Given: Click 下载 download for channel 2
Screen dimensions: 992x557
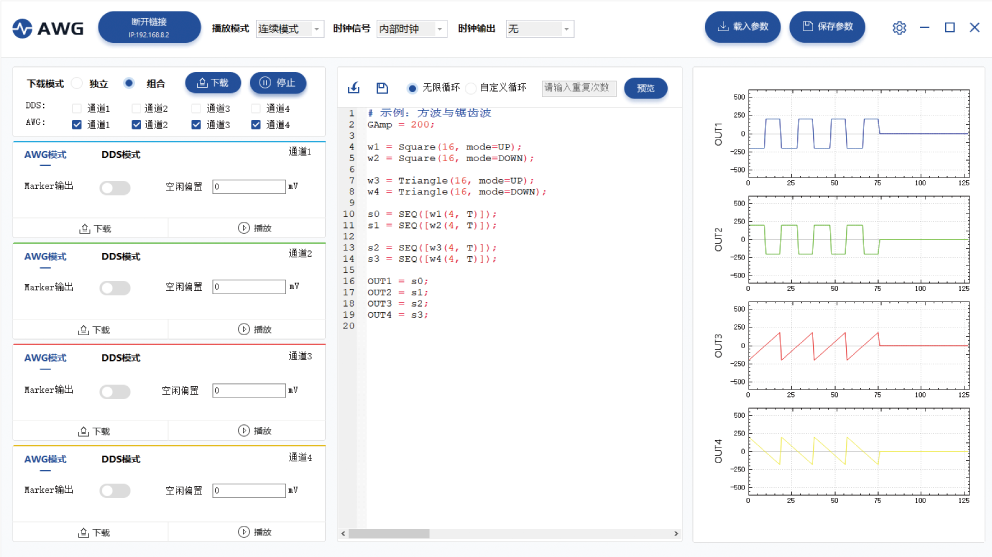Looking at the screenshot, I should (x=94, y=329).
